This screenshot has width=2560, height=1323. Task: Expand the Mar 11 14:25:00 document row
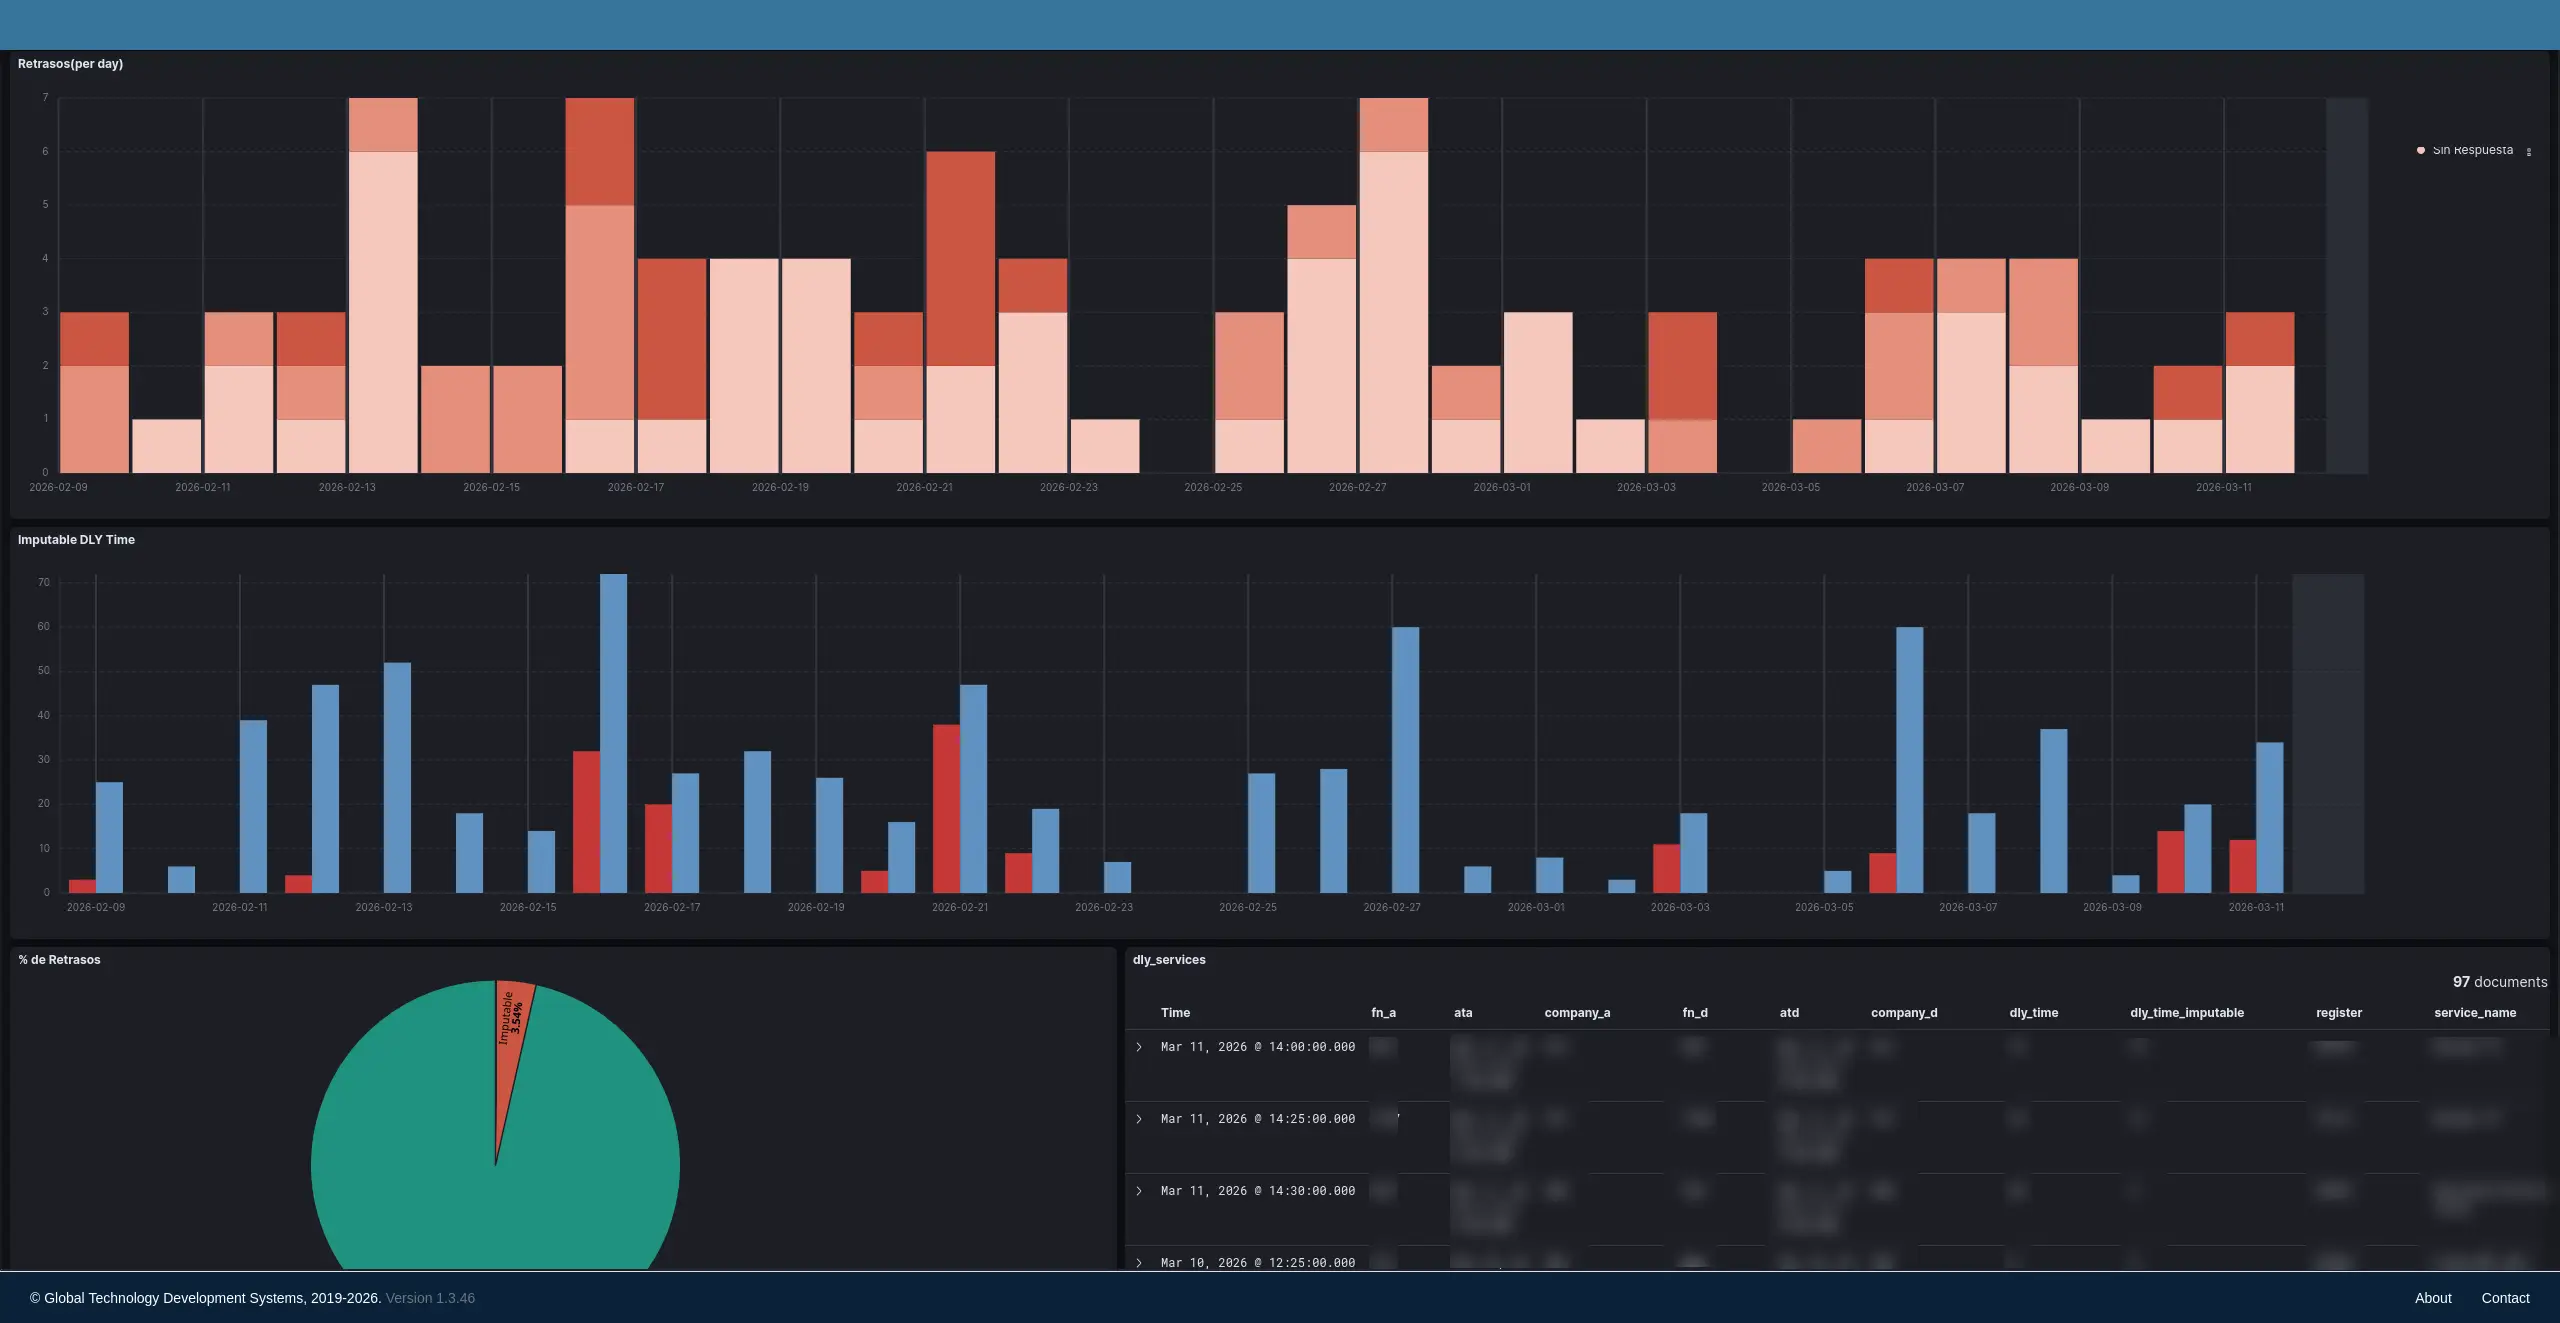point(1138,1119)
